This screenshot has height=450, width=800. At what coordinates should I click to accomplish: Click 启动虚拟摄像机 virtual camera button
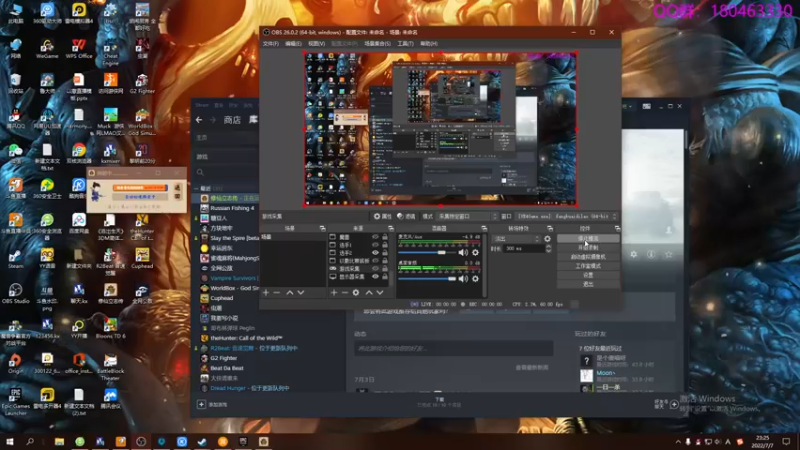pyautogui.click(x=588, y=257)
